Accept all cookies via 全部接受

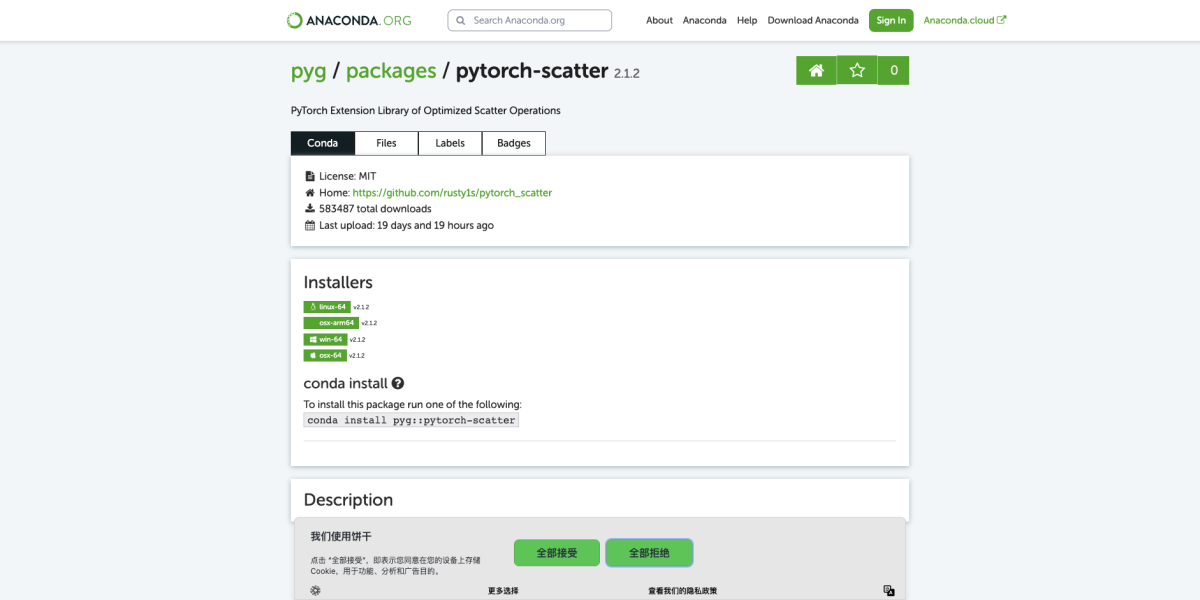(556, 552)
